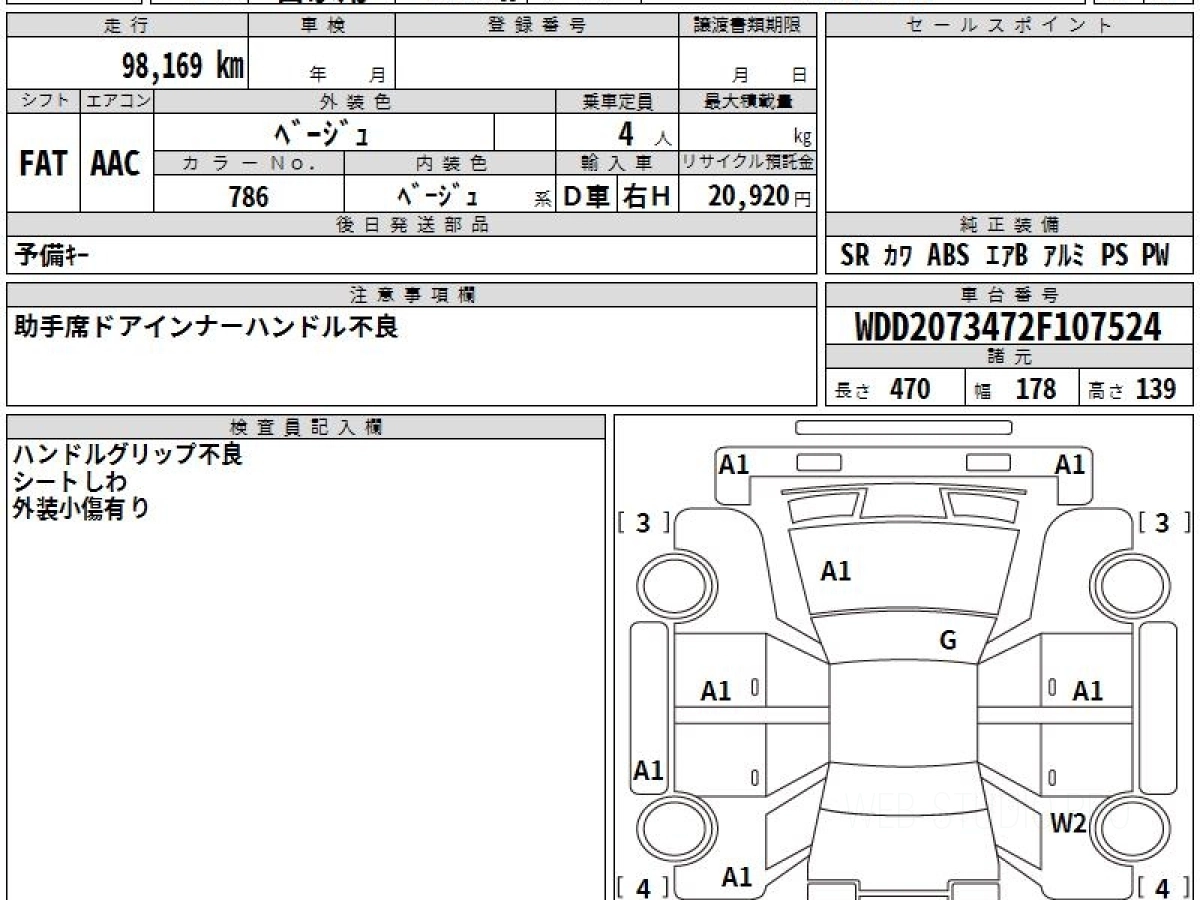Click the A1 mark on the hood

[x=836, y=572]
